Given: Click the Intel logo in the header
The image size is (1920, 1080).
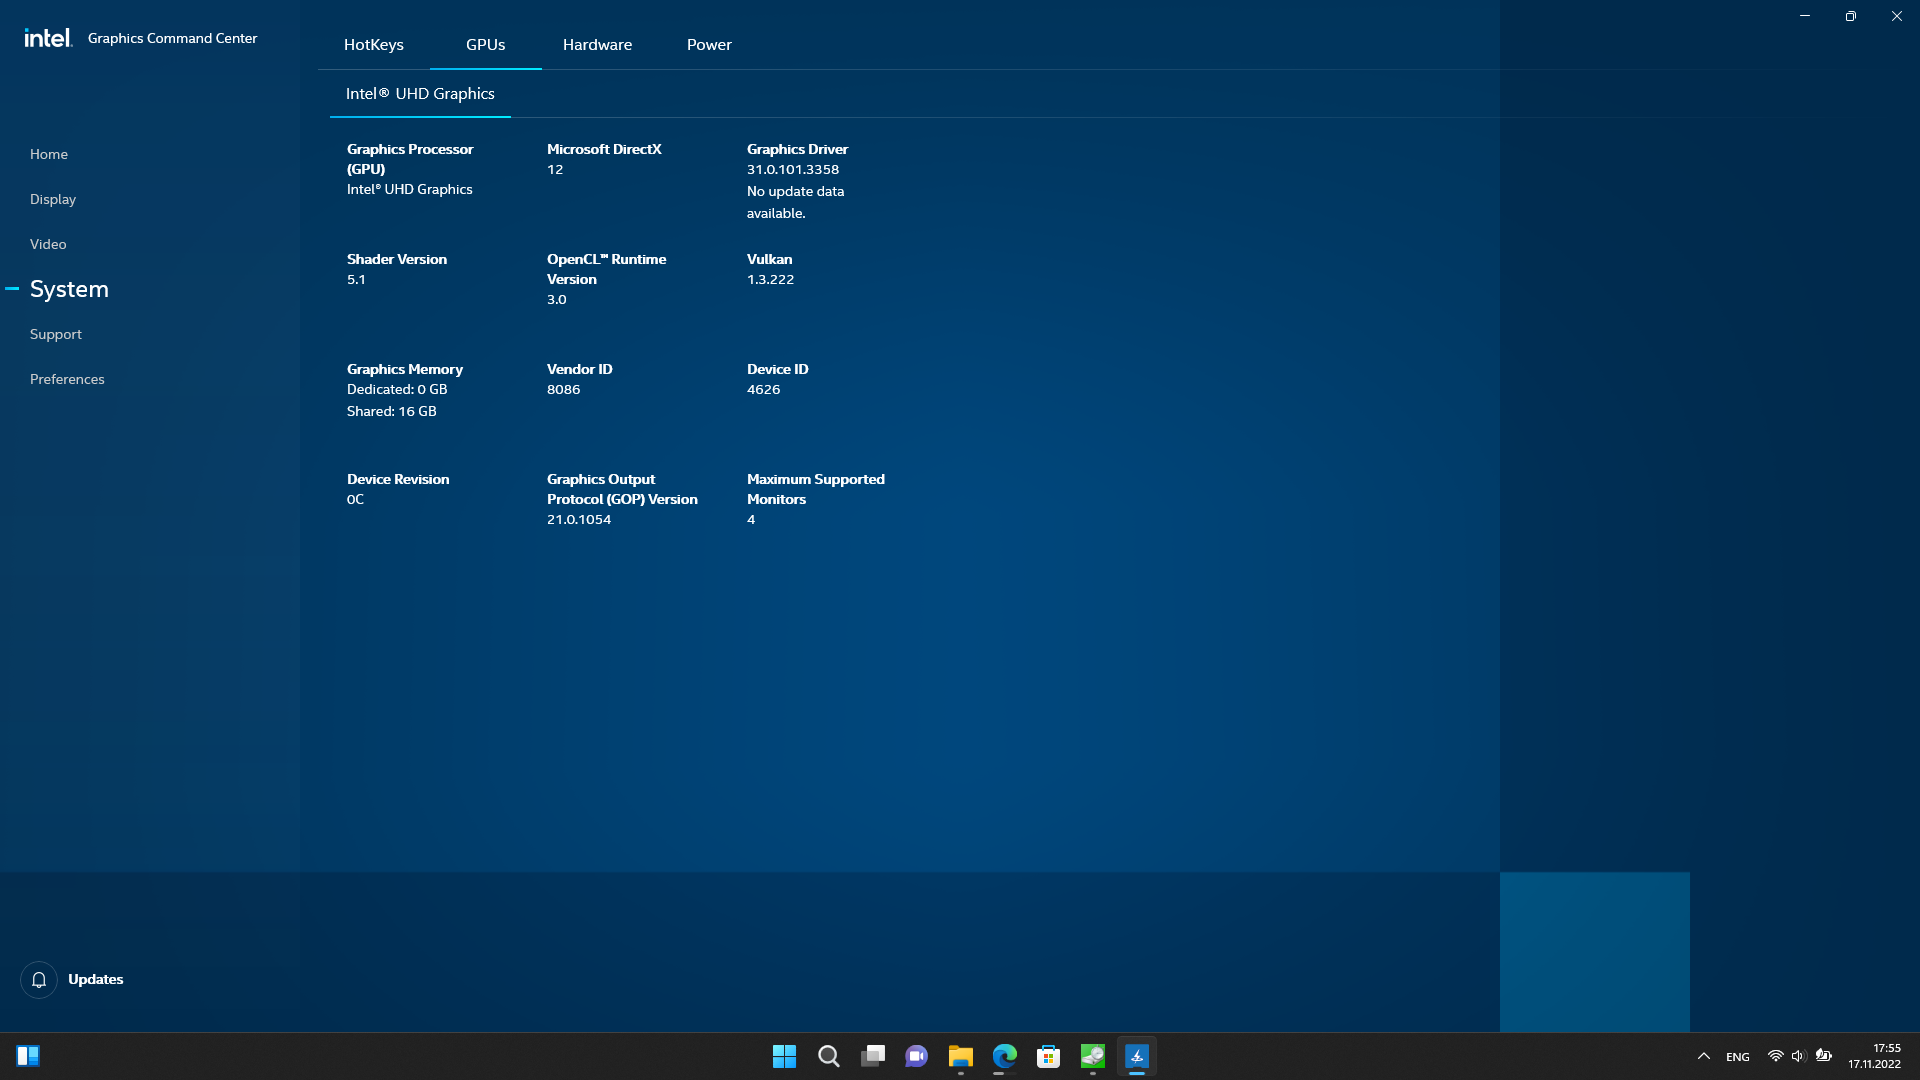Looking at the screenshot, I should [x=48, y=38].
